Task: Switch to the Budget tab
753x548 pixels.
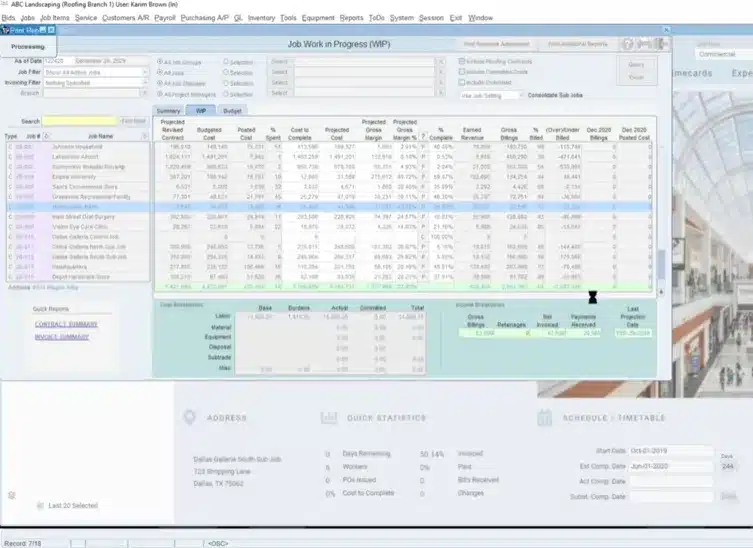Action: [x=232, y=111]
